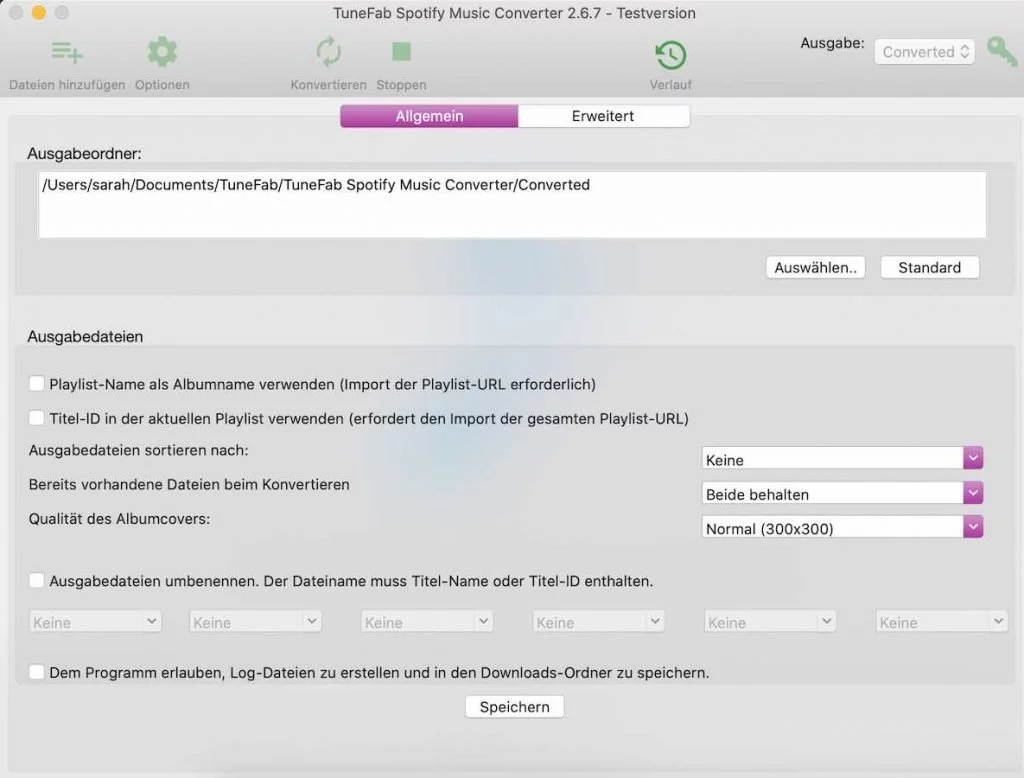Image resolution: width=1024 pixels, height=778 pixels.
Task: Enable Log-Dateien erstellen checkbox
Action: tap(37, 672)
